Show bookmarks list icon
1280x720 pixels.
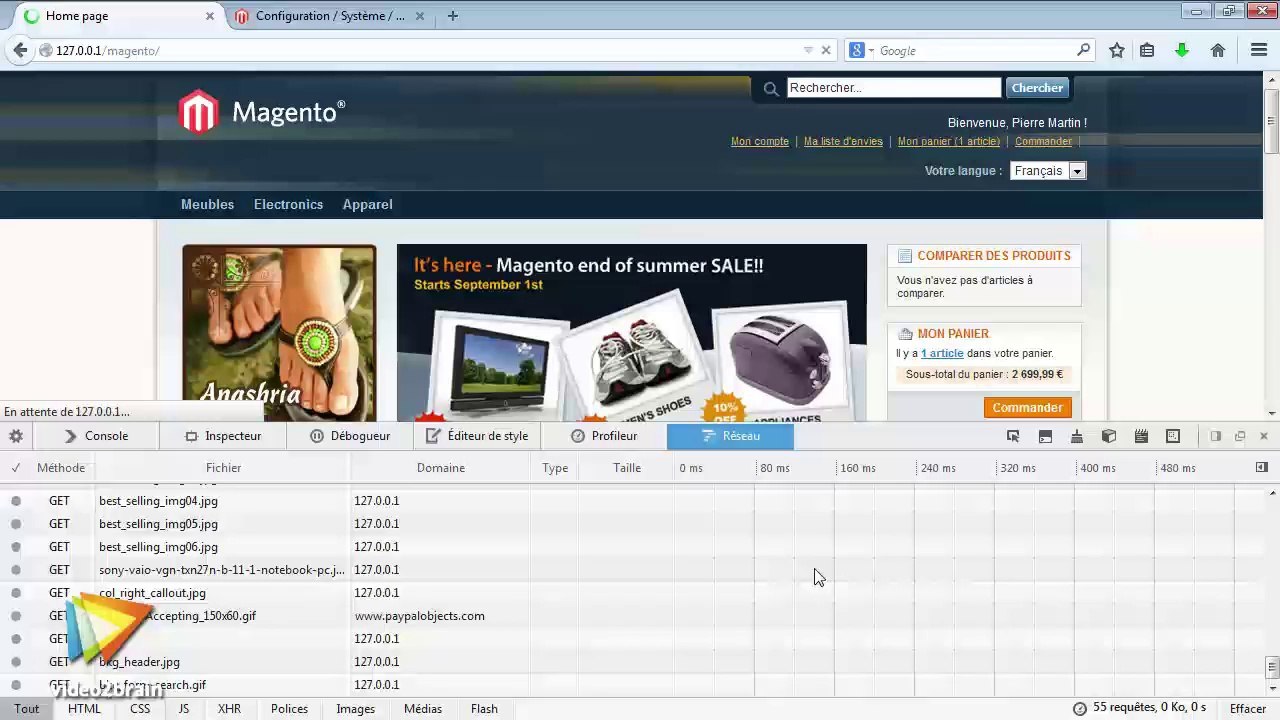tap(1147, 50)
